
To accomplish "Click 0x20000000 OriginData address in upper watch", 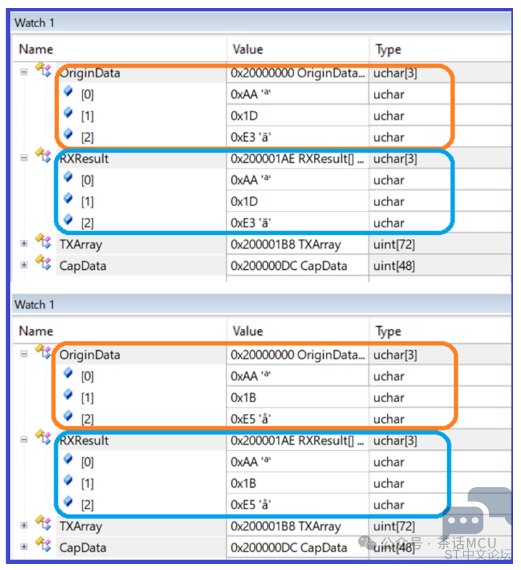I will coord(297,73).
